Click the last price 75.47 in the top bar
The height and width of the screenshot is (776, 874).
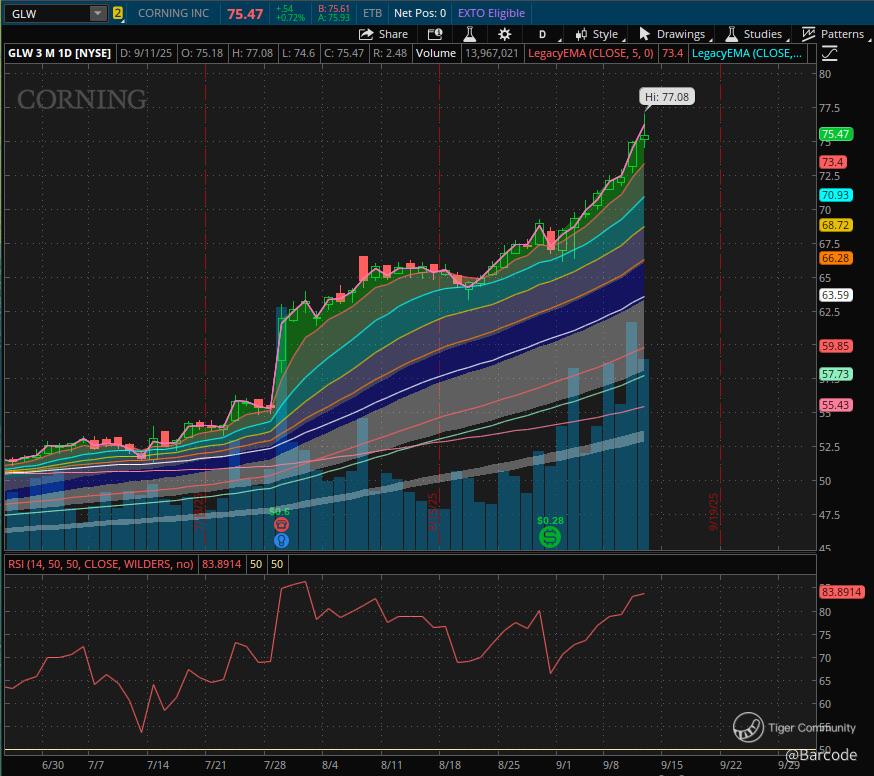245,14
